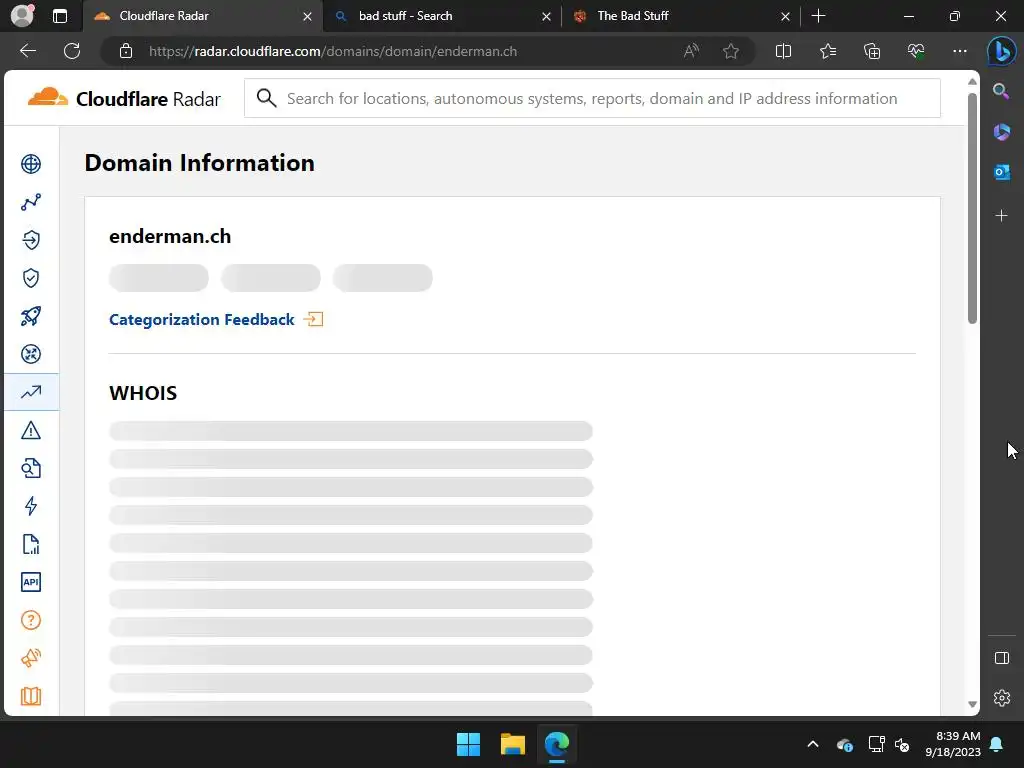1024x768 pixels.
Task: Open the document search icon in sidebar
Action: [31, 468]
